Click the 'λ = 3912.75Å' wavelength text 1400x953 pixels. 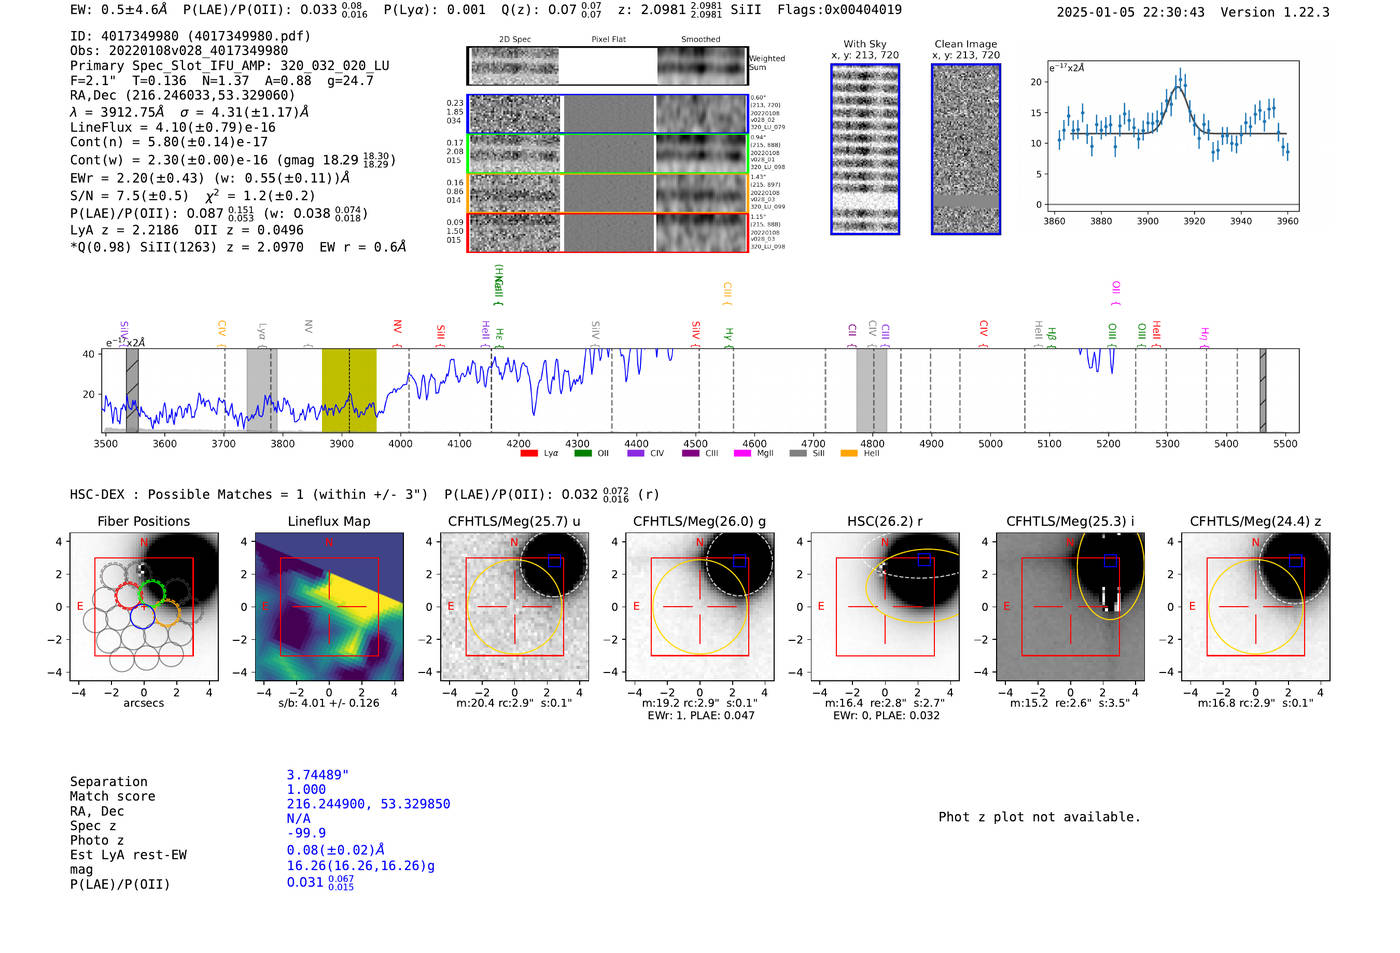[x=117, y=113]
